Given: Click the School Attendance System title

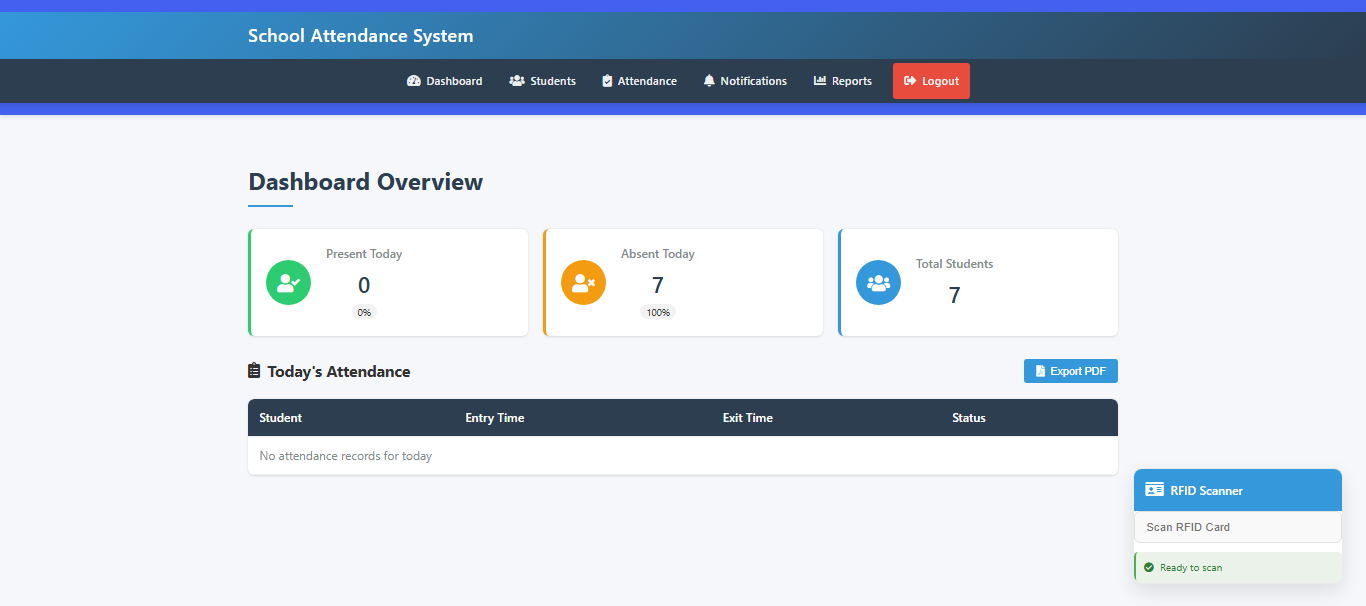Looking at the screenshot, I should 361,36.
